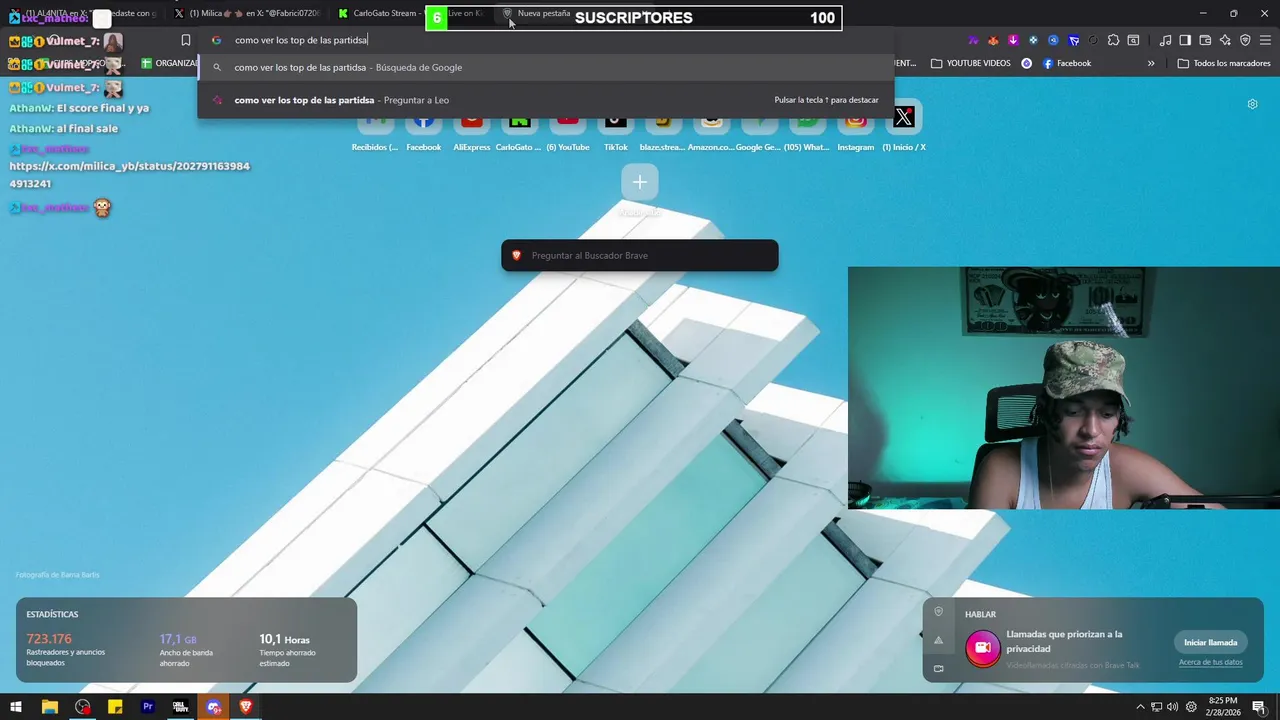Open Sticky Notes yellow taskbar icon
1280x720 pixels.
click(x=115, y=707)
